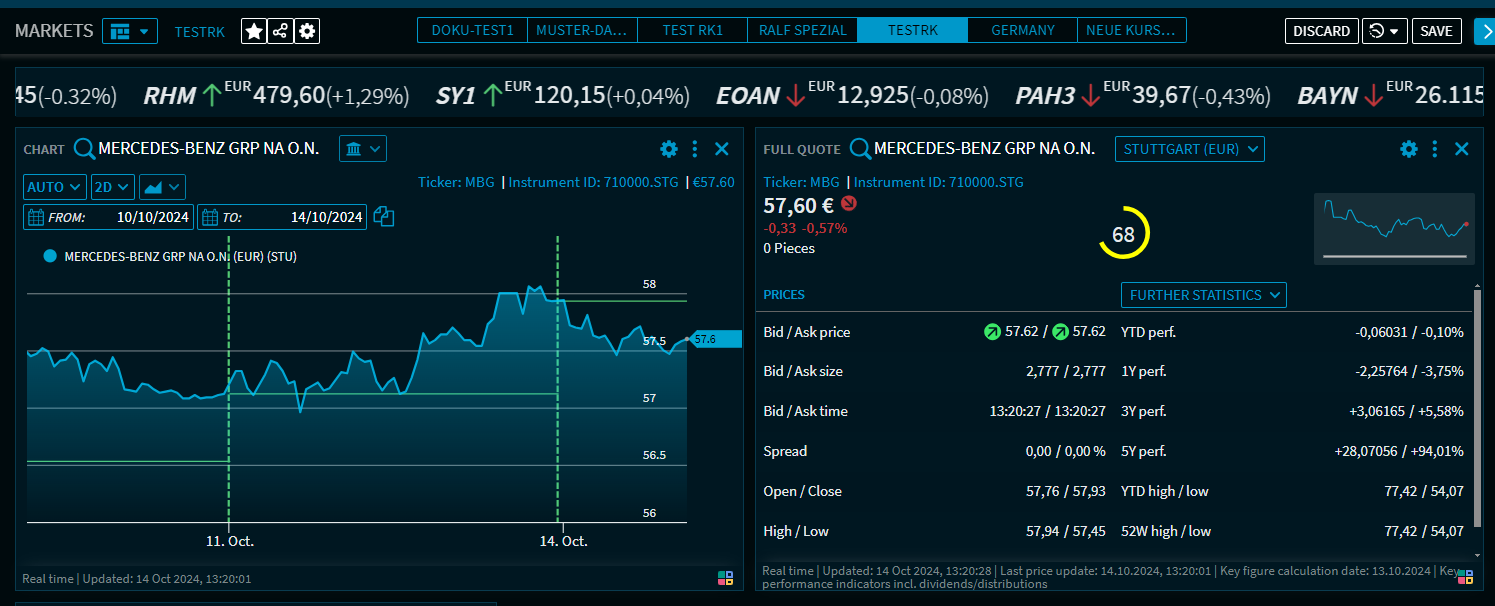Click the widget color palette icon in Chart footer

pyautogui.click(x=726, y=577)
